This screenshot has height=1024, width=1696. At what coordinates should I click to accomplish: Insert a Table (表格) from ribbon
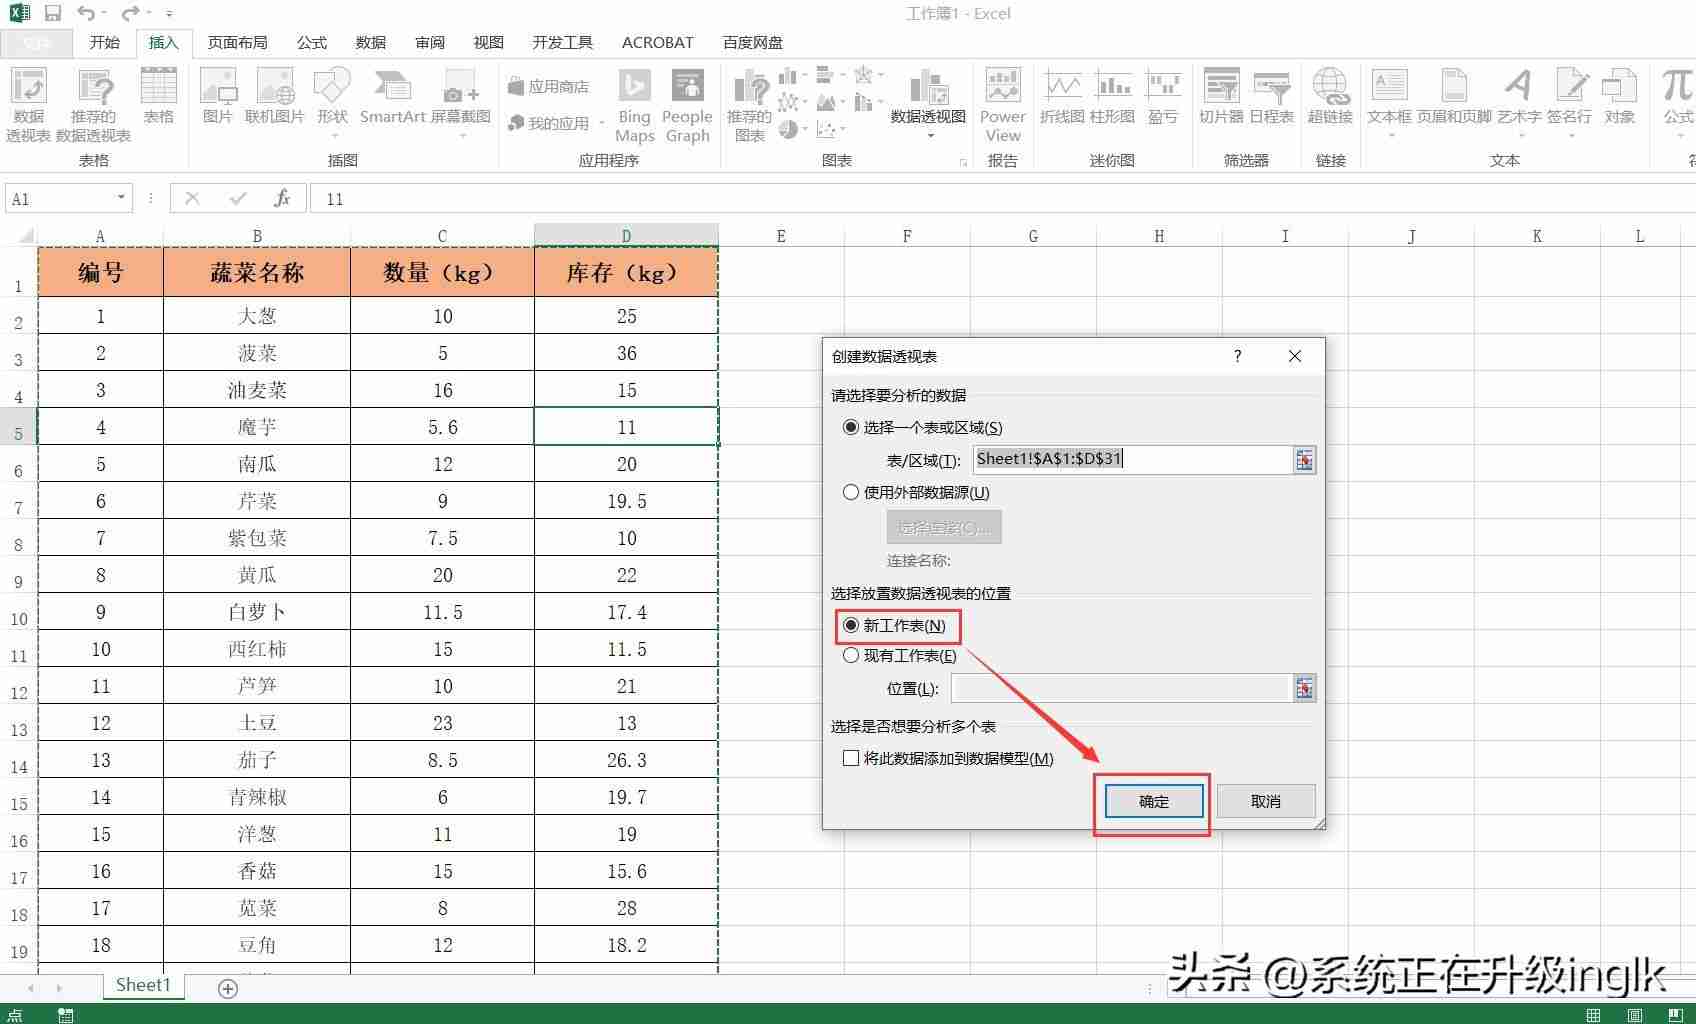pyautogui.click(x=159, y=96)
